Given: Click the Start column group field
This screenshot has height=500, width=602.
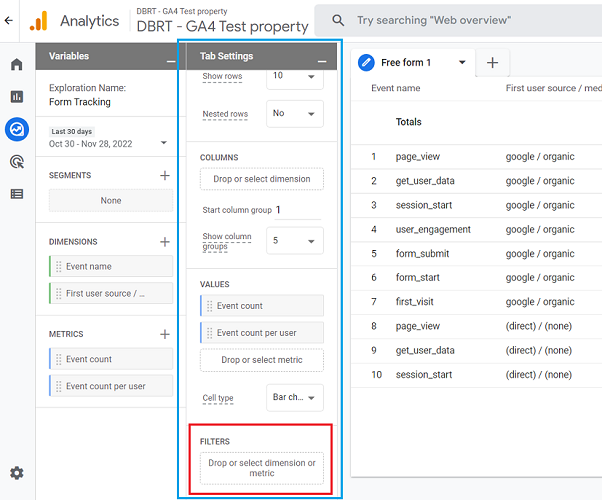Looking at the screenshot, I should click(x=298, y=210).
